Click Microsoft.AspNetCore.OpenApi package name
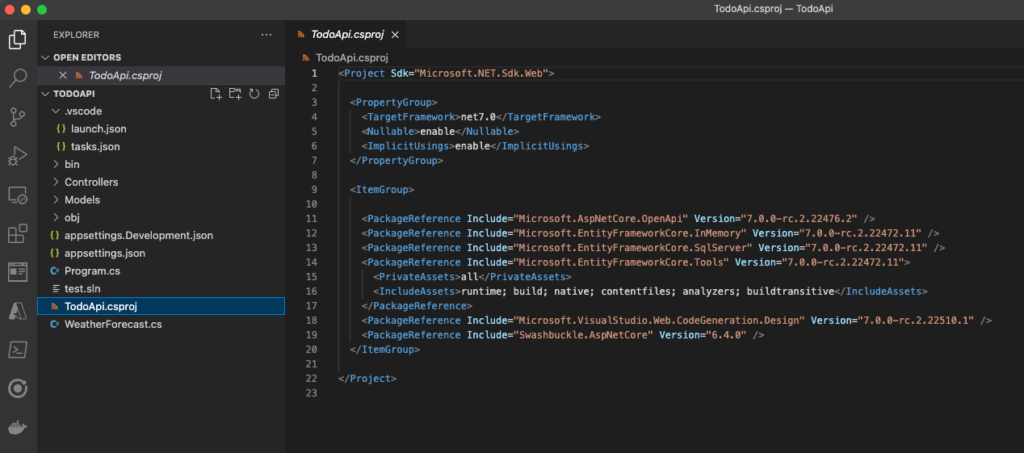 602,219
